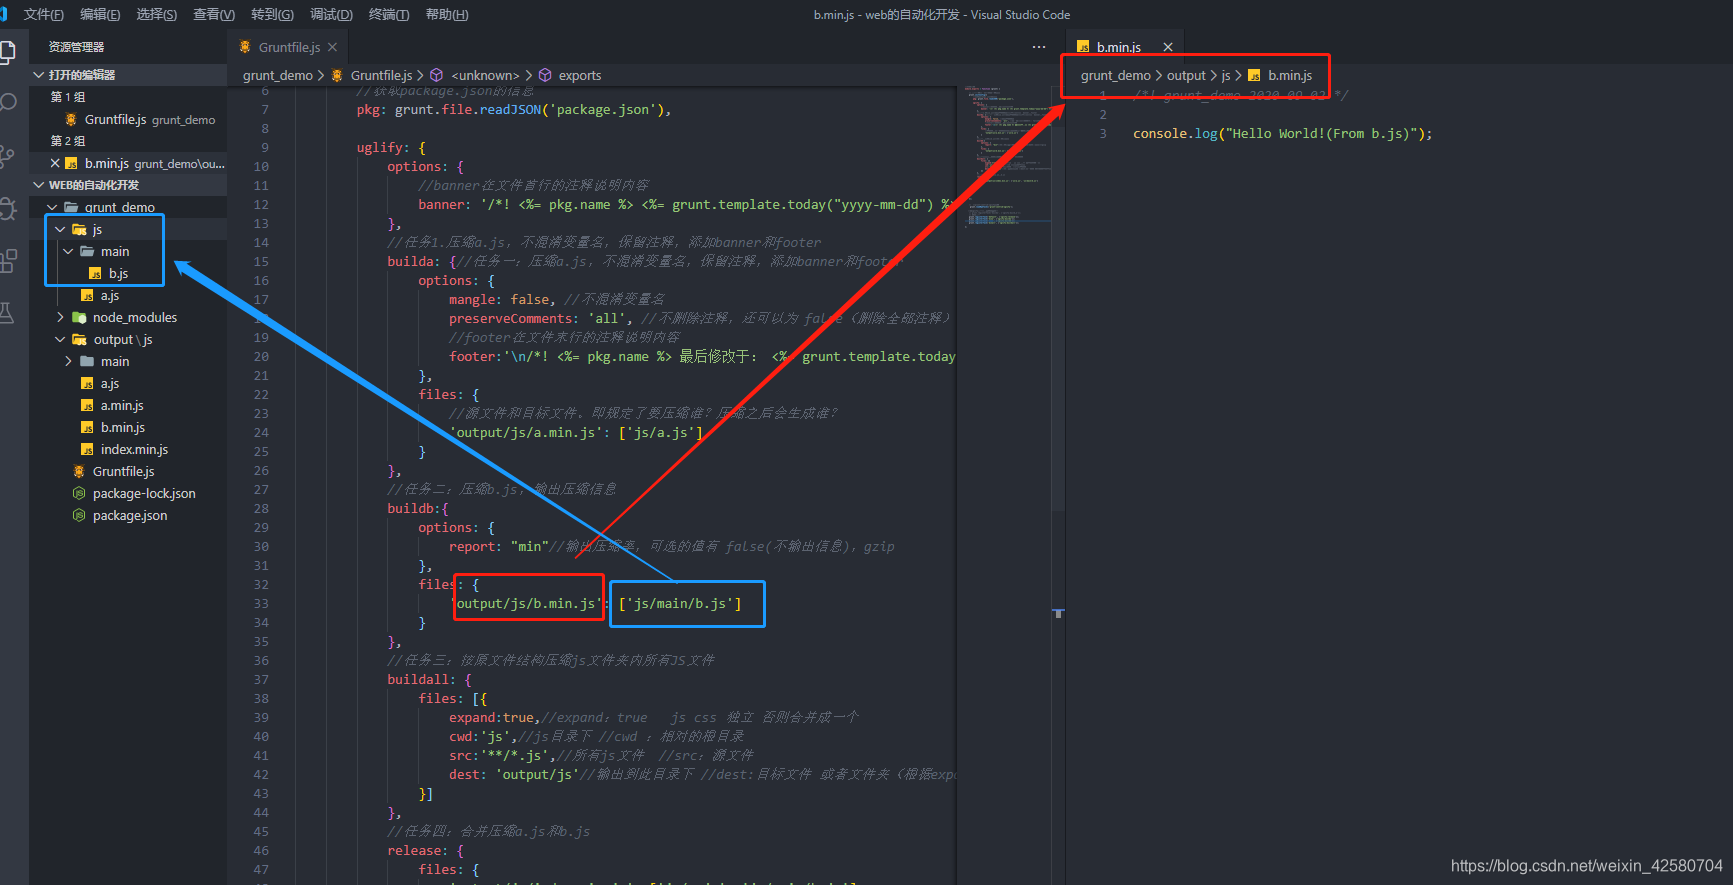This screenshot has width=1733, height=885.
Task: Open the Run and Debug view
Action: pos(8,209)
